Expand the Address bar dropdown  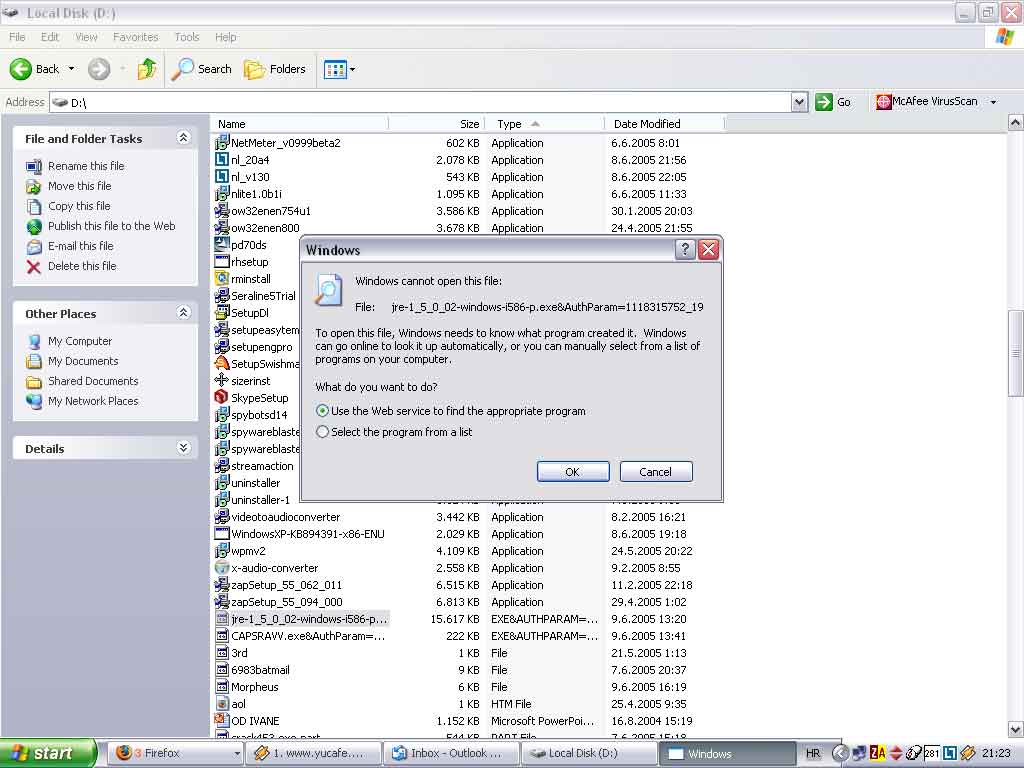click(x=799, y=102)
